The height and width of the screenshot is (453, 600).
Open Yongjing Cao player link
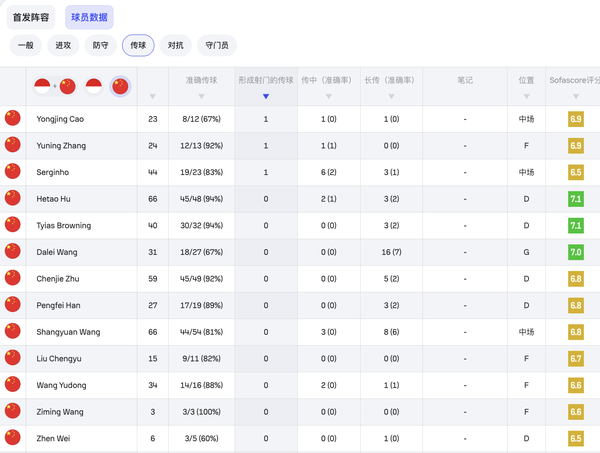(60, 119)
